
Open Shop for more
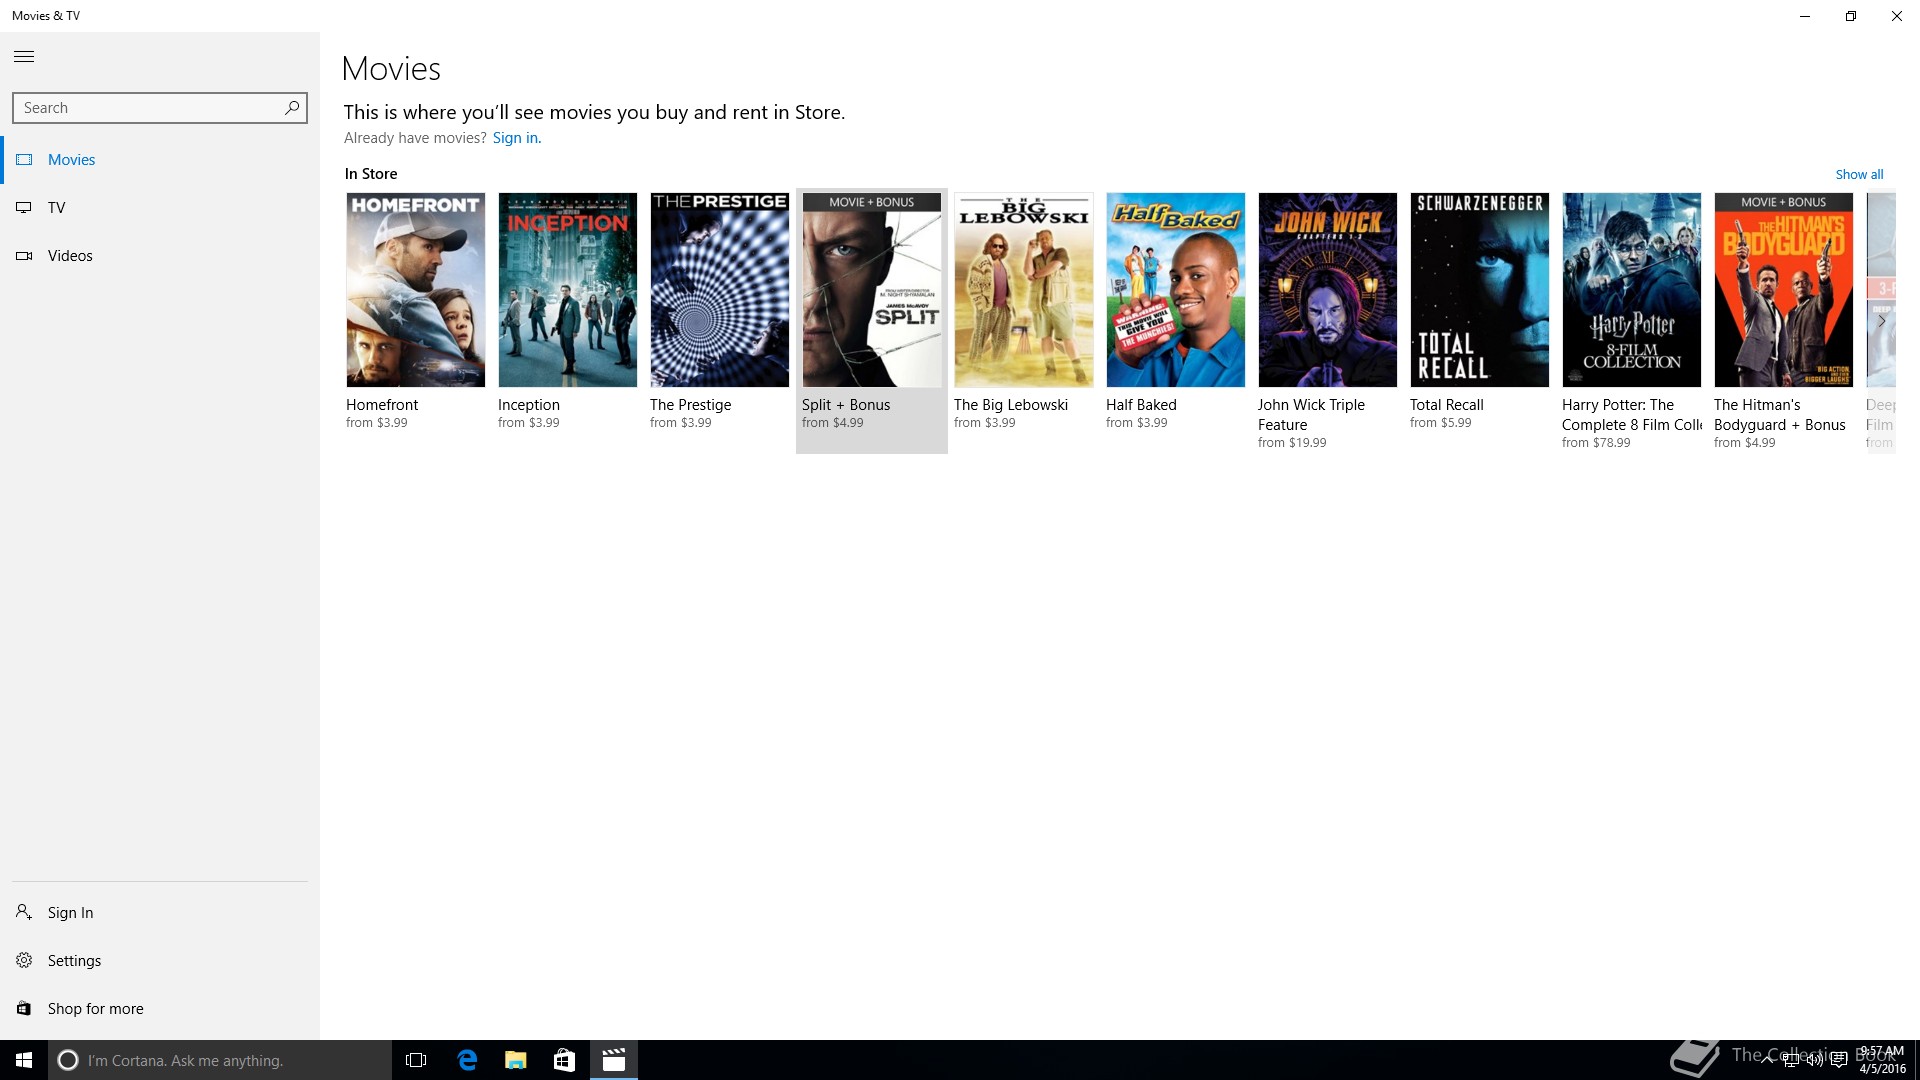pos(160,1009)
